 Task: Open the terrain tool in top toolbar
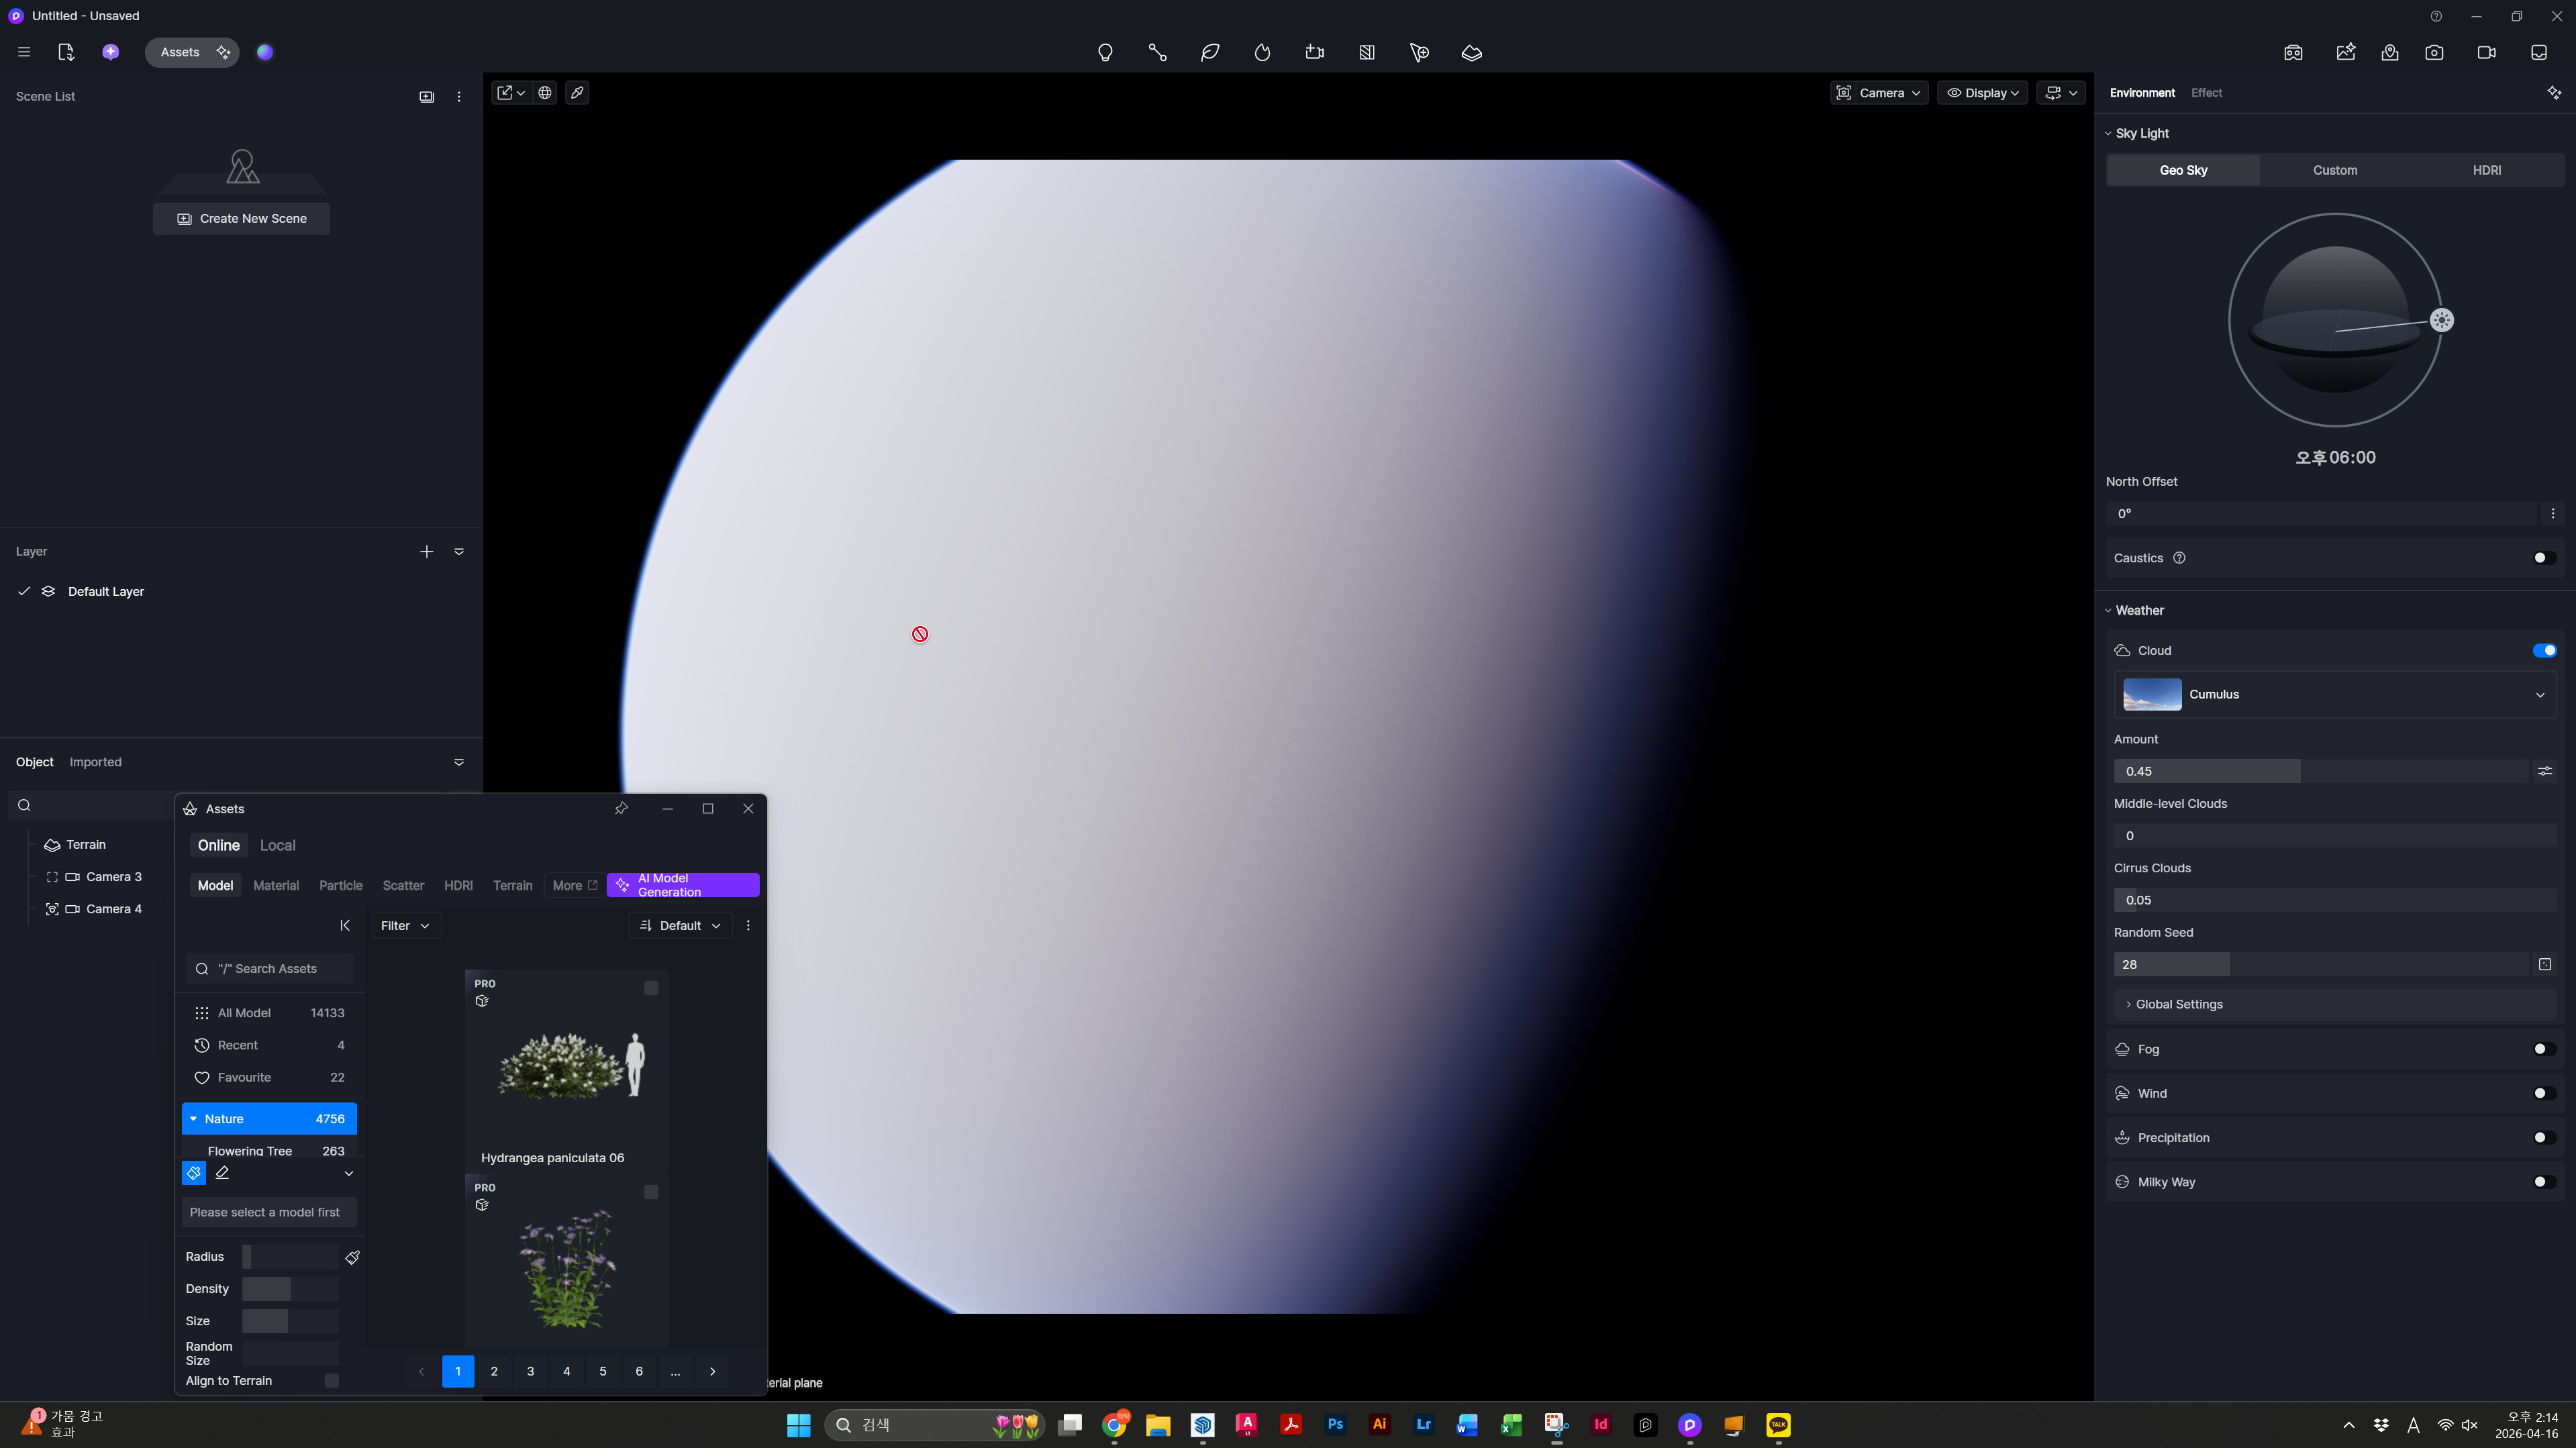click(x=1471, y=53)
